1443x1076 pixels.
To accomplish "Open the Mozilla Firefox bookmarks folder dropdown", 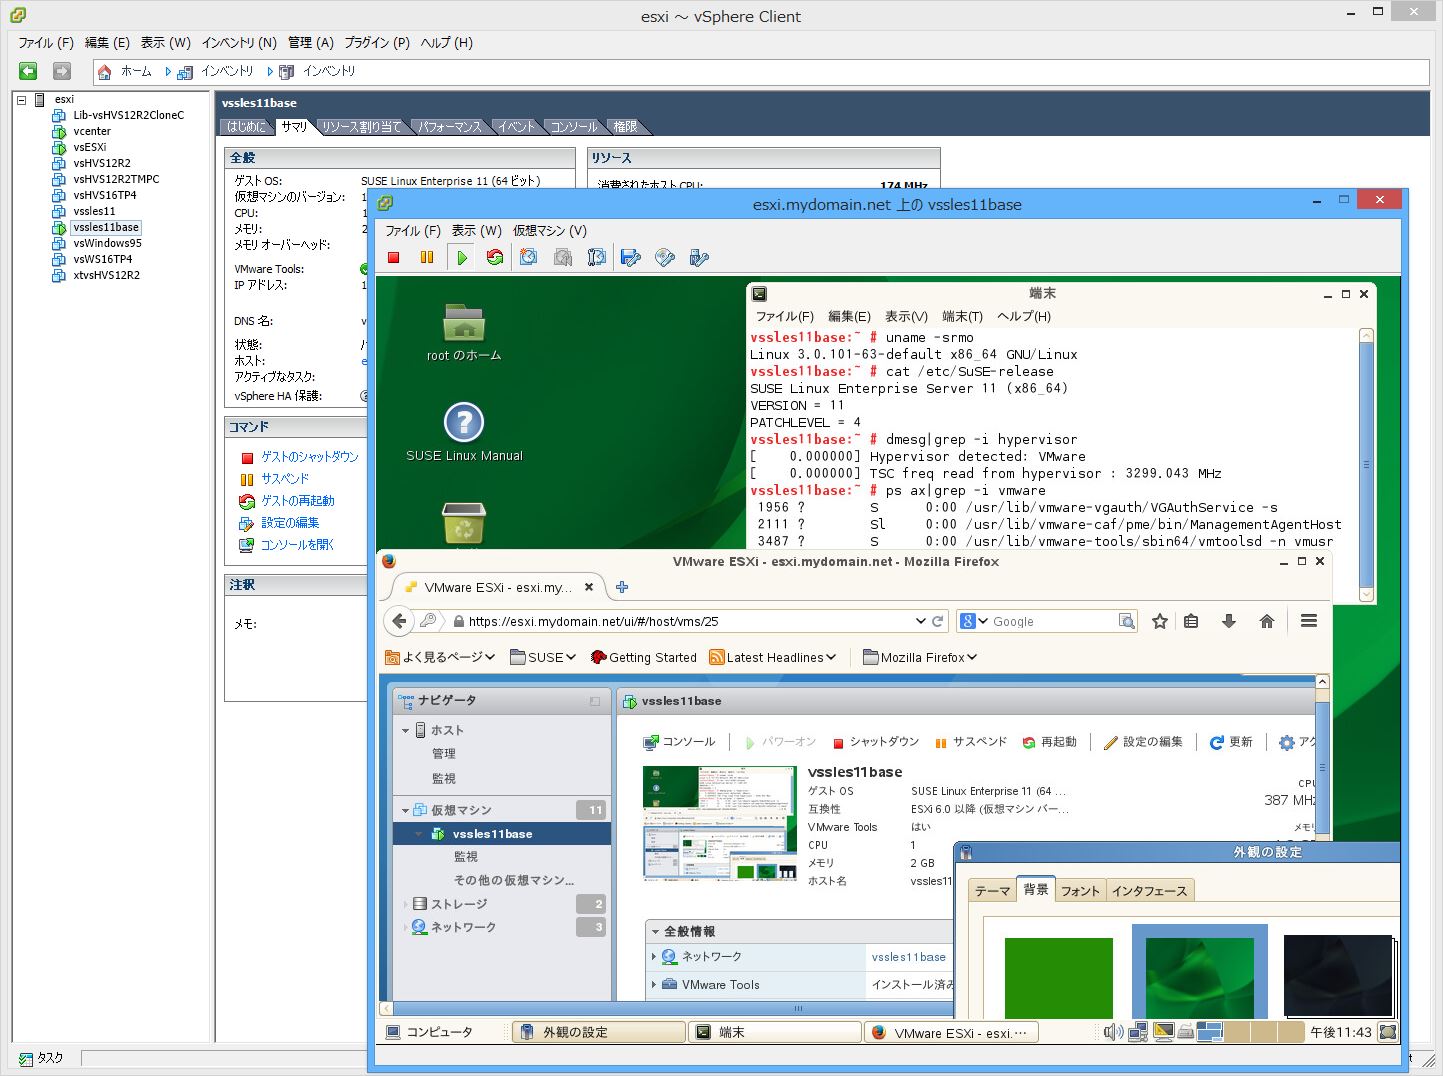I will [920, 657].
